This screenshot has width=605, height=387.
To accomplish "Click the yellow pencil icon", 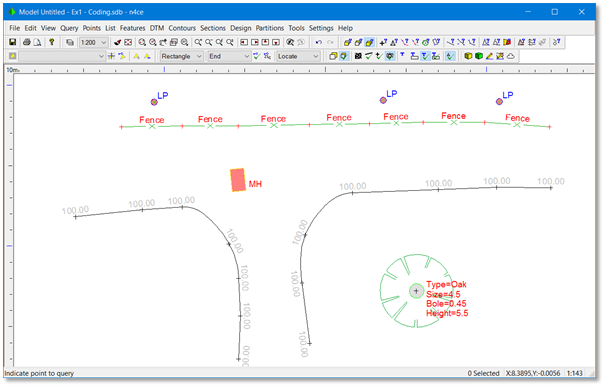I will pos(489,56).
